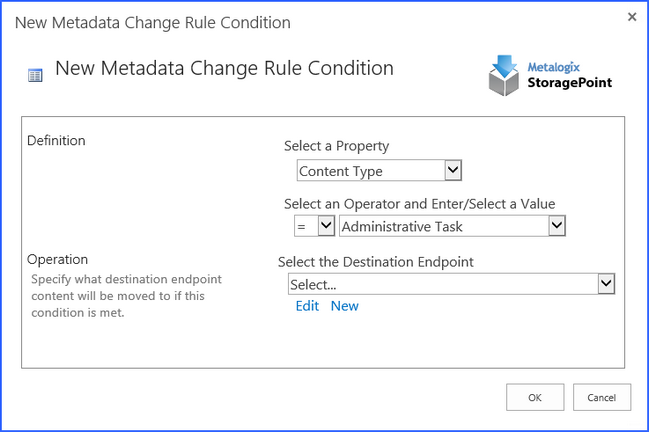
Task: Click the New endpoint link
Action: tap(344, 306)
